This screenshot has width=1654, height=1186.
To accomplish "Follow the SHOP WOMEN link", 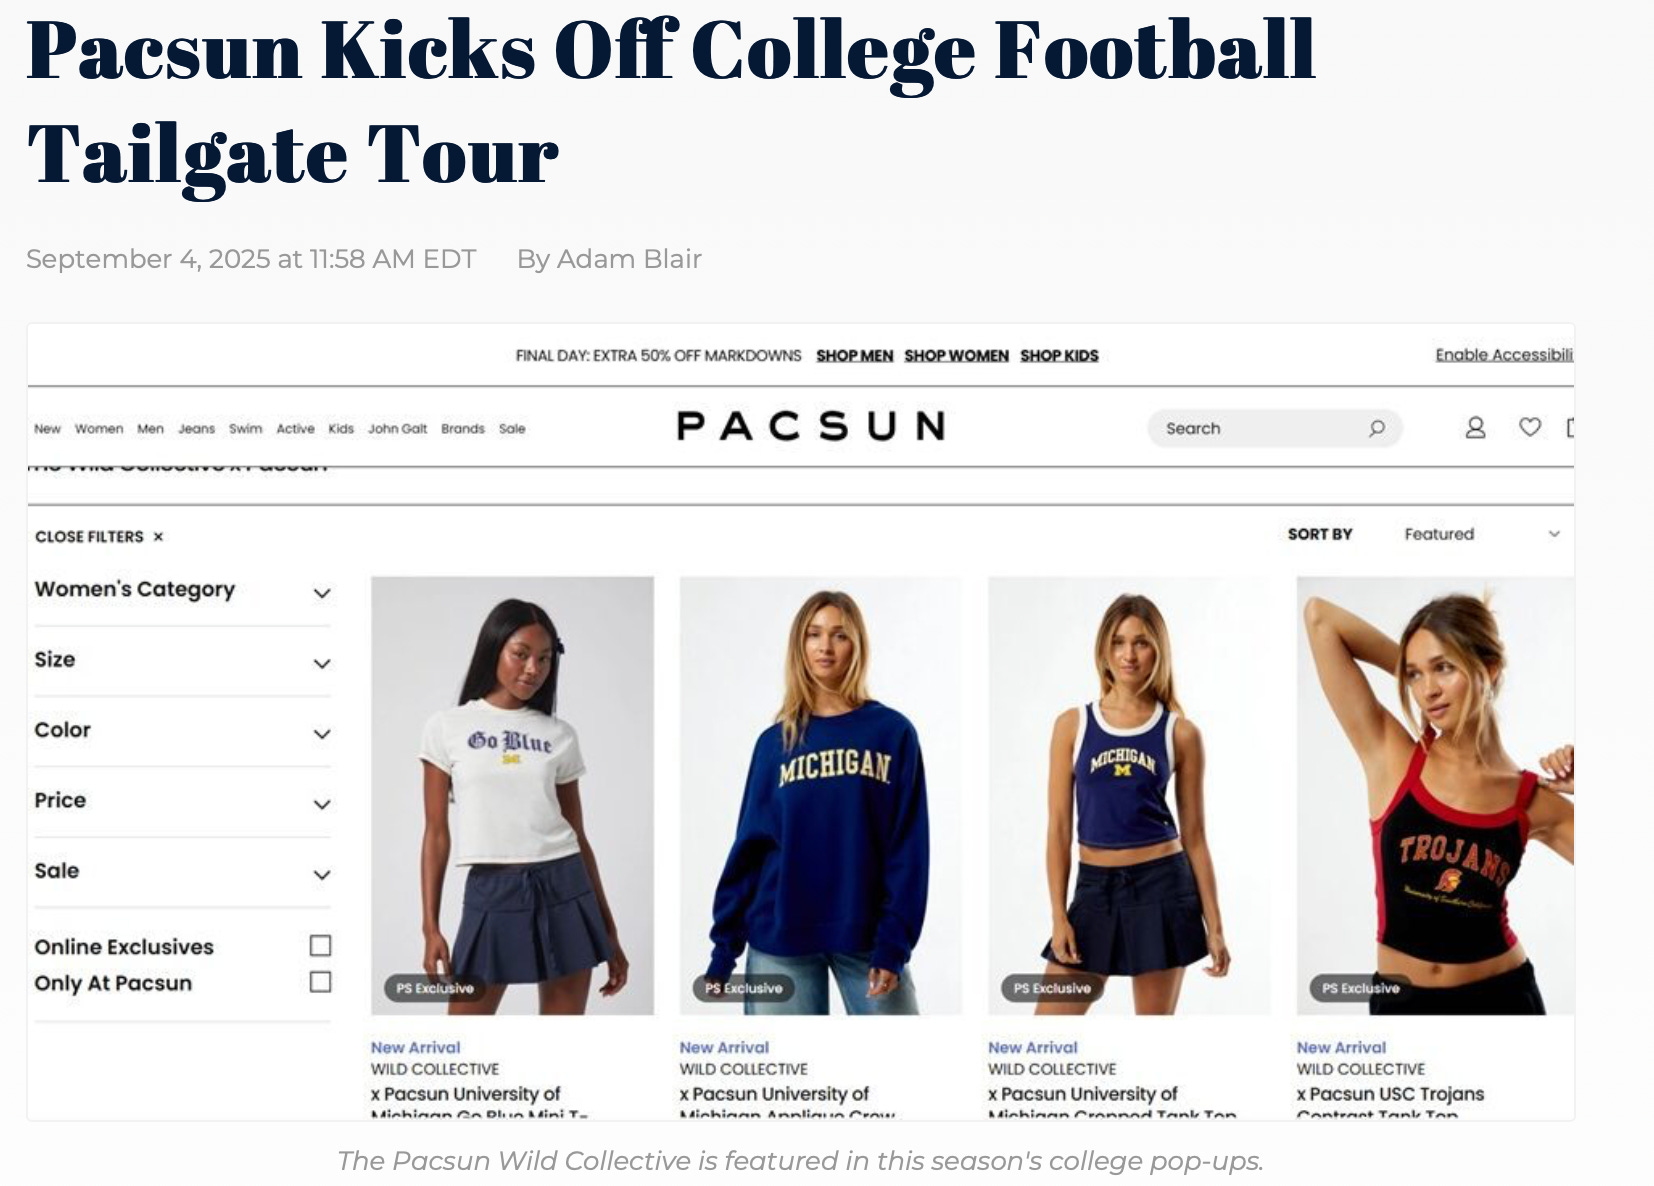I will coord(956,355).
